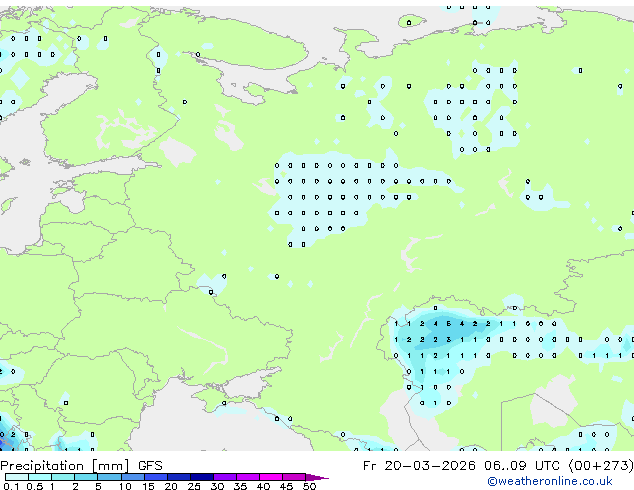The width and height of the screenshot is (634, 490).
Task: Pick the legend swatch between 10 and 15
Action: tap(132, 477)
